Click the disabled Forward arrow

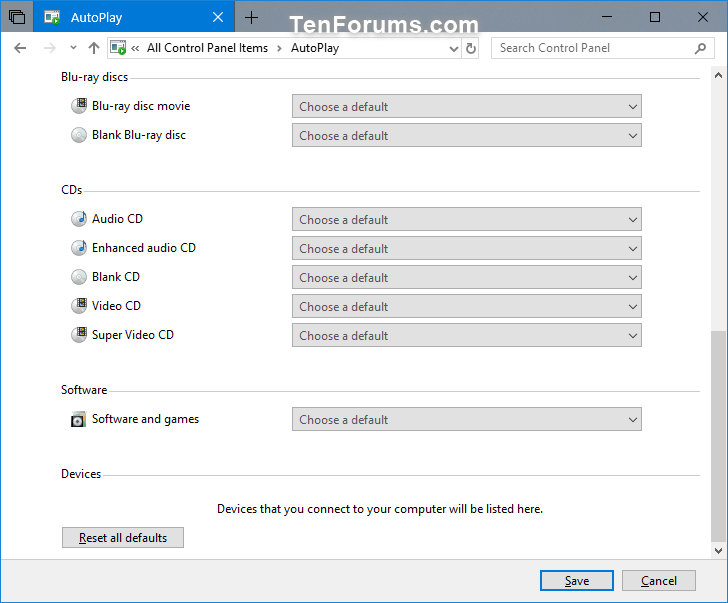[x=49, y=48]
